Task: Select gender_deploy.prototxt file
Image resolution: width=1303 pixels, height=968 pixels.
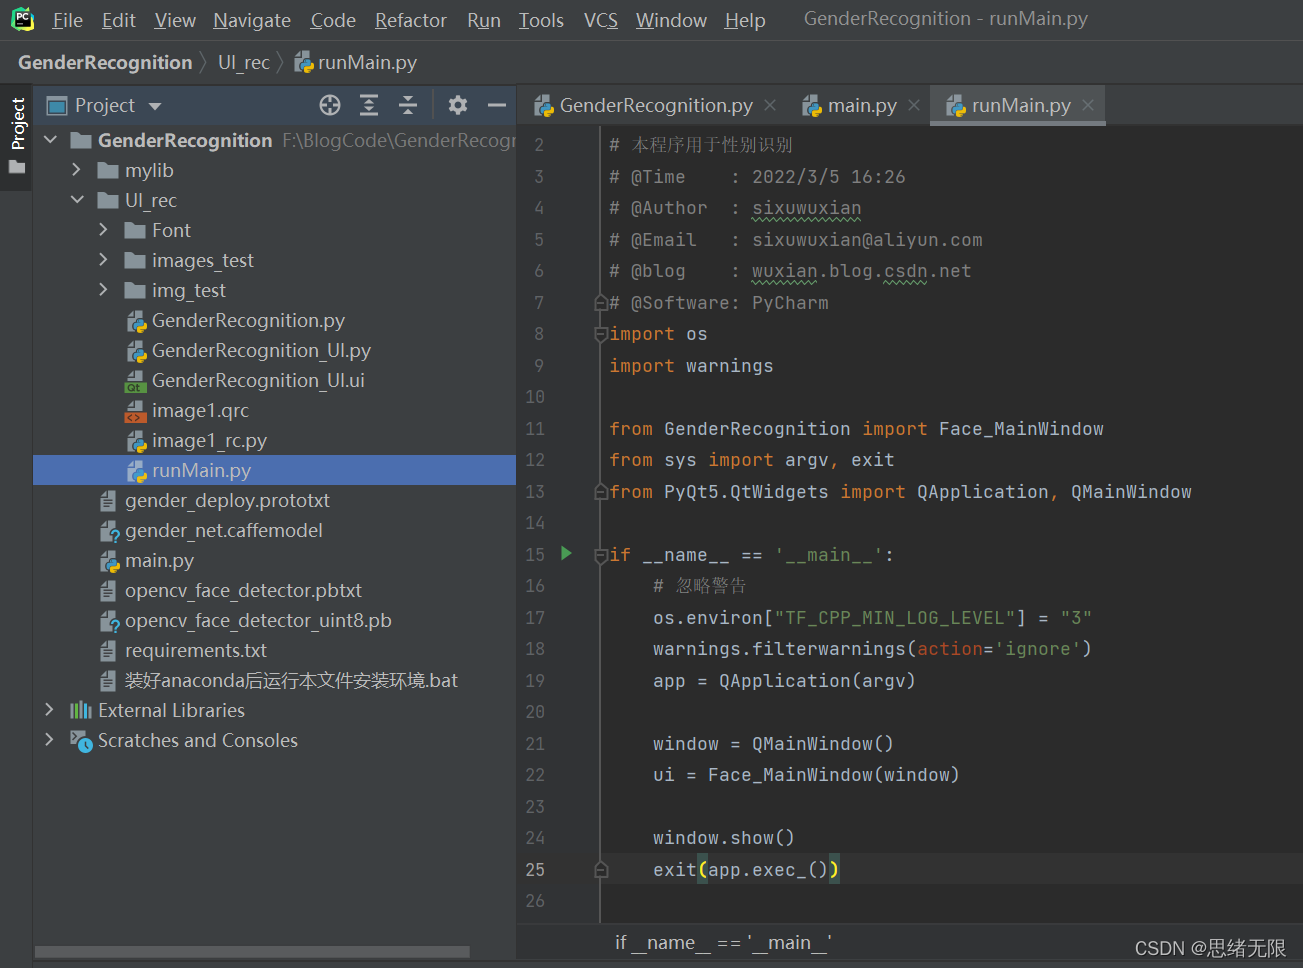Action: (x=227, y=500)
